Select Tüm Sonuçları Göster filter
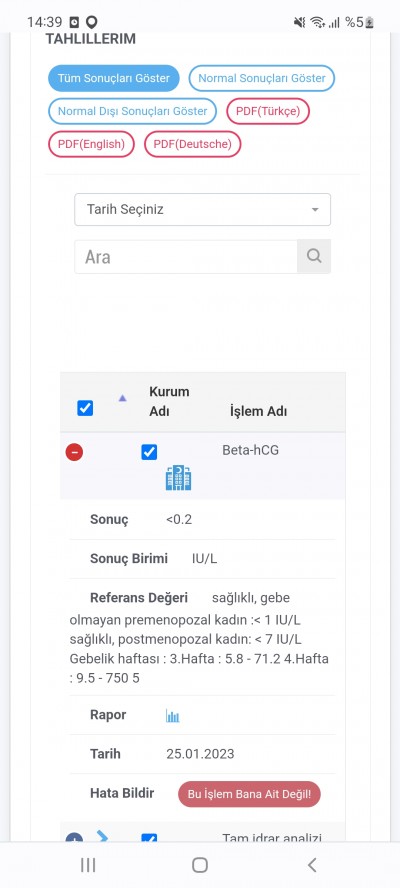The image size is (400, 888). coord(113,78)
